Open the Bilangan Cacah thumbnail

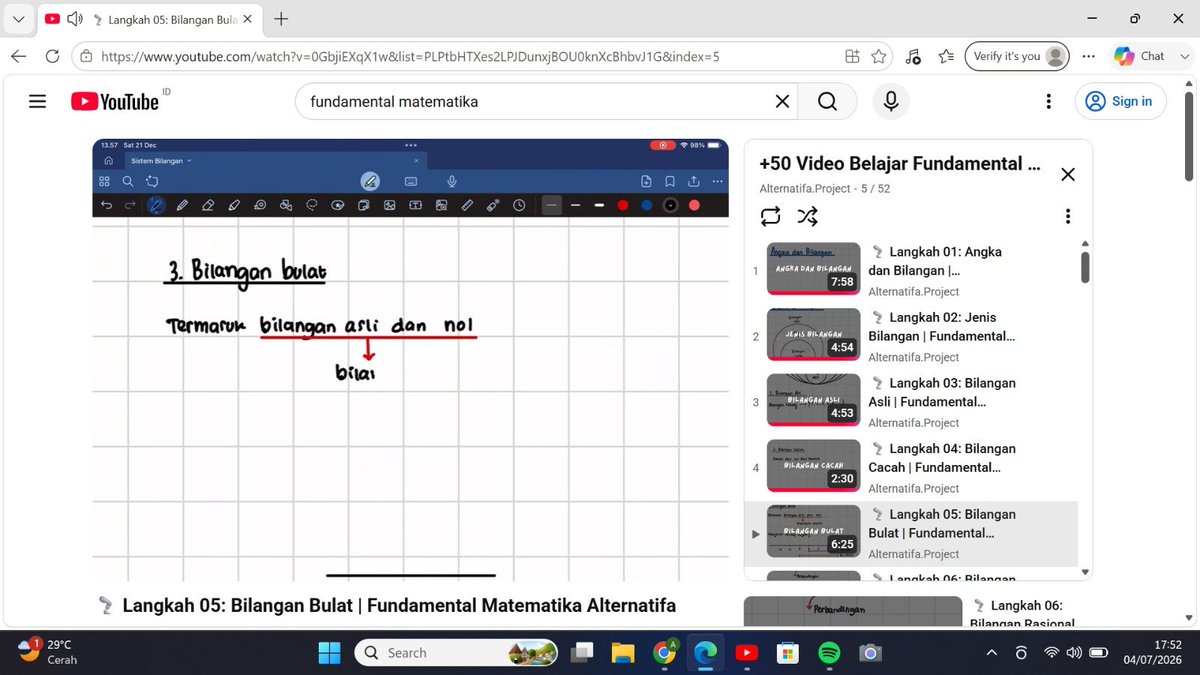tap(813, 466)
